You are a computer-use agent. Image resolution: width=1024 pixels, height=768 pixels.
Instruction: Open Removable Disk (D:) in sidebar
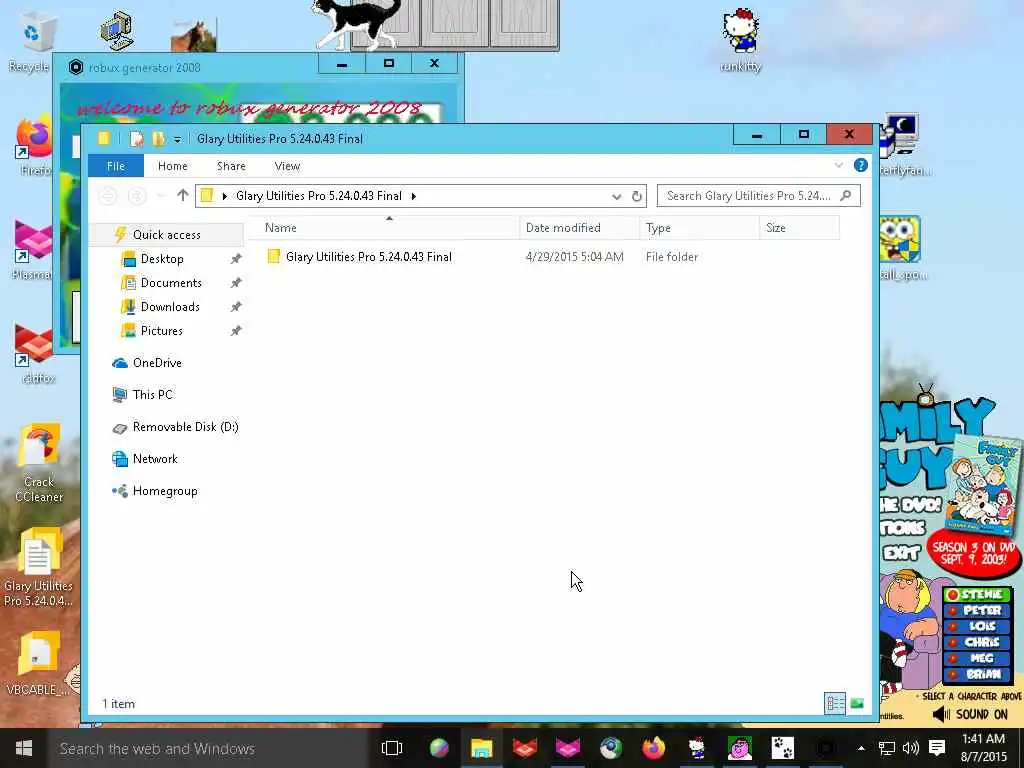(185, 427)
